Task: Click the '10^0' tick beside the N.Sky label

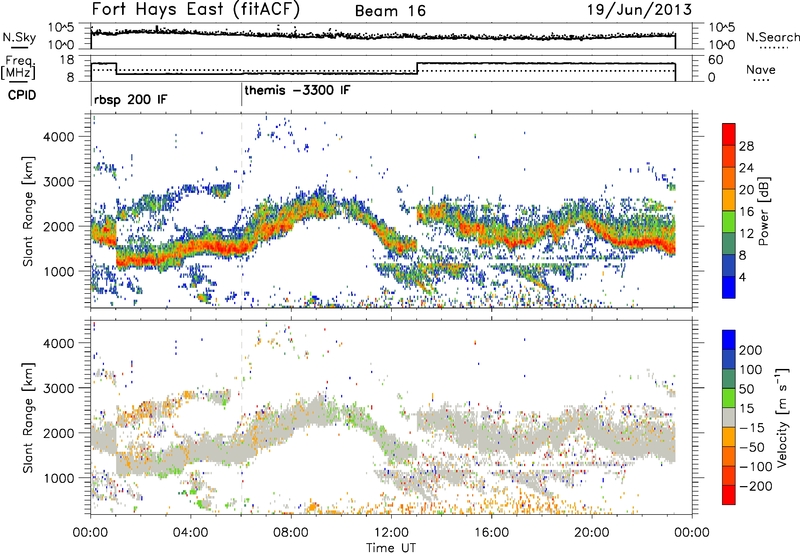Action: [x=61, y=45]
